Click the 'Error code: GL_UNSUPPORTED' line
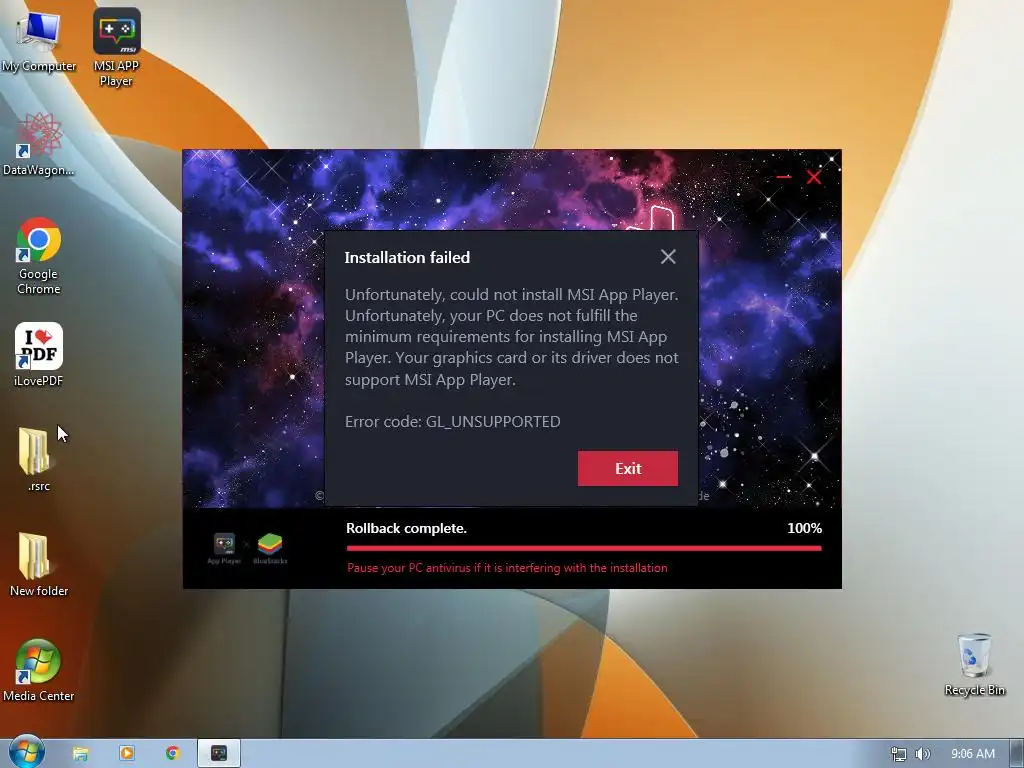This screenshot has height=768, width=1024. 453,421
